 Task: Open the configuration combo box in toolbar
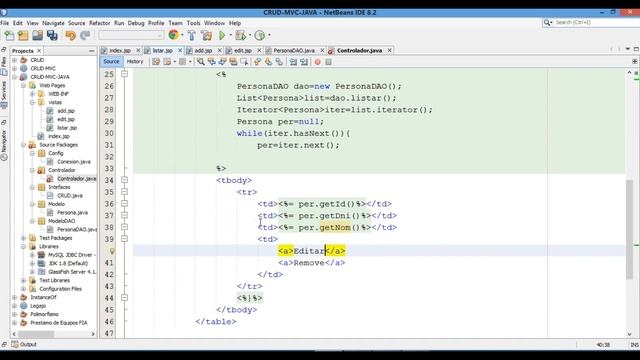point(131,36)
